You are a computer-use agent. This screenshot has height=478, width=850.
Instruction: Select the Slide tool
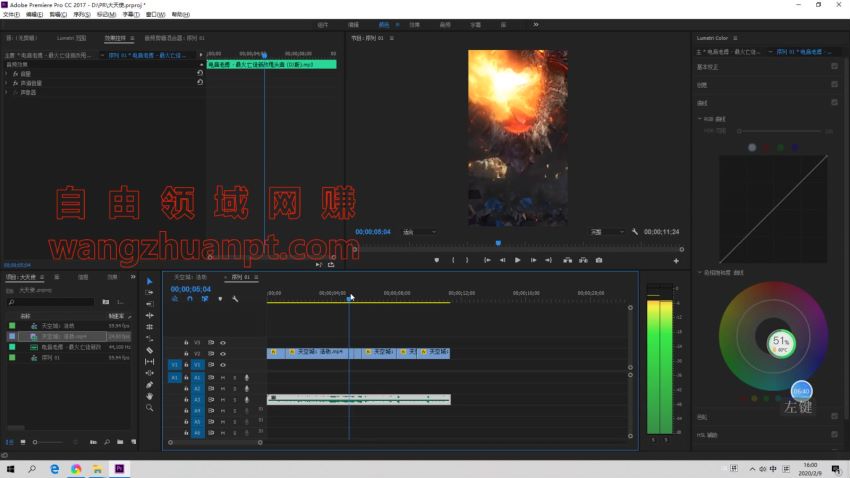[150, 373]
